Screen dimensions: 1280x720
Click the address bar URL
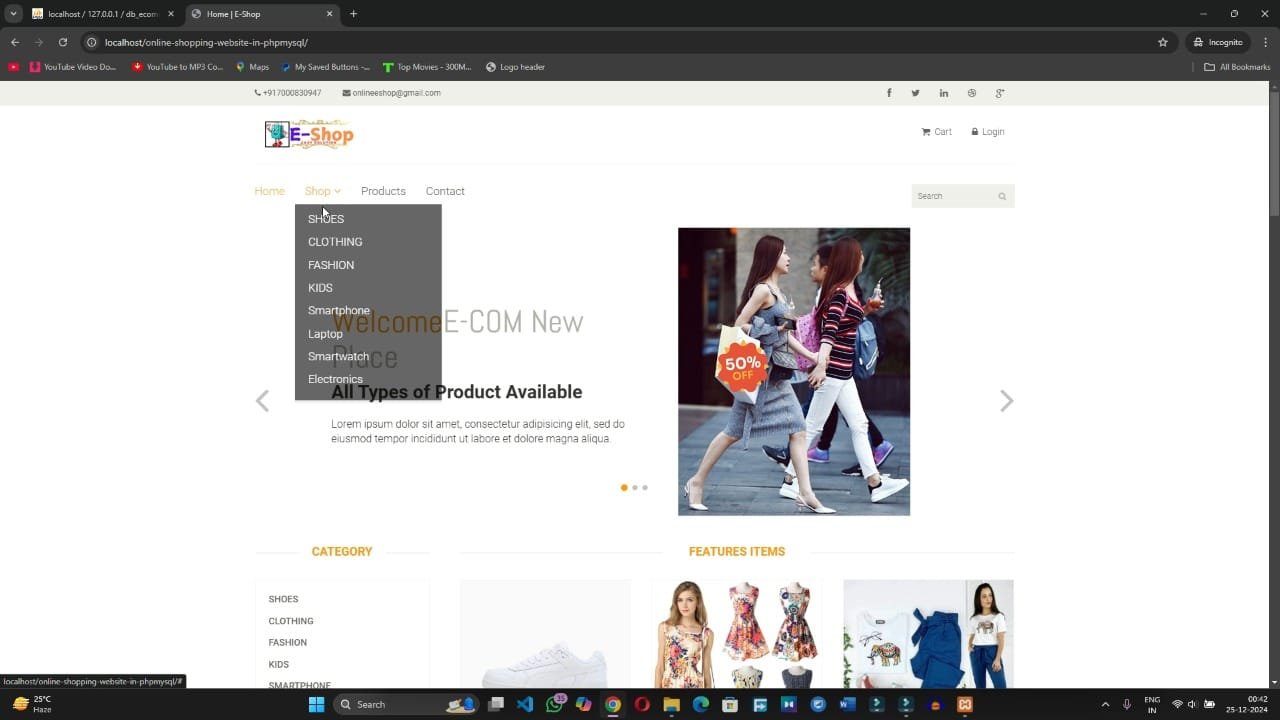[x=206, y=43]
